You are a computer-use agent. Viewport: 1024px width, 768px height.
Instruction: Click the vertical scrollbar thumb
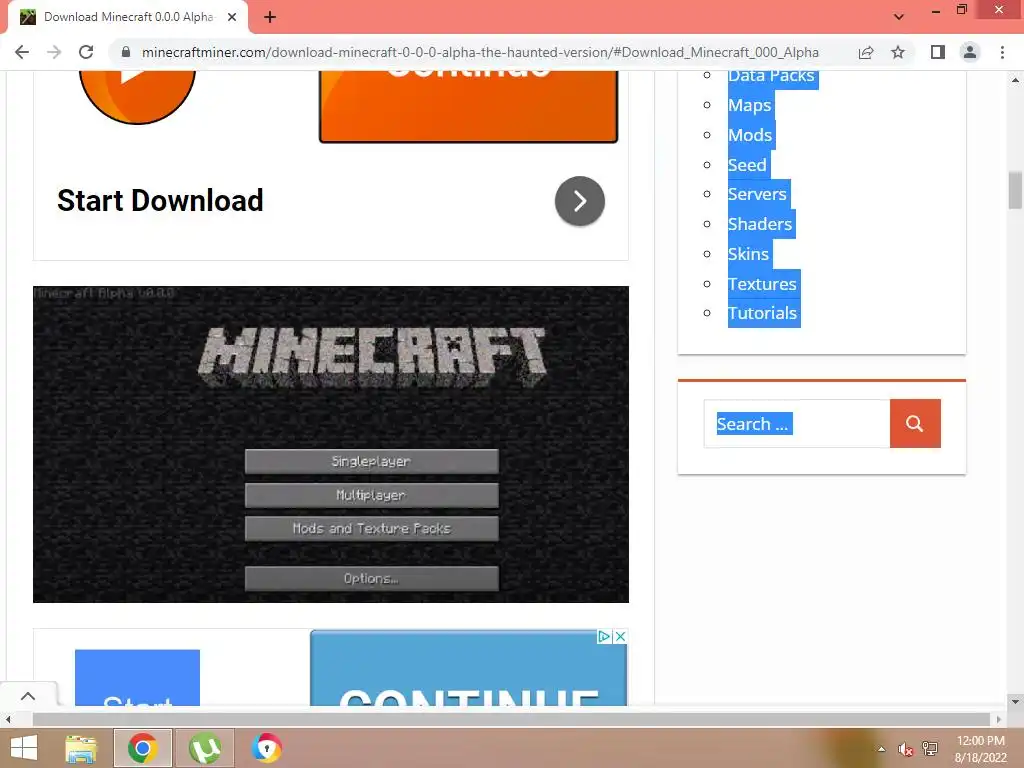coord(1015,190)
